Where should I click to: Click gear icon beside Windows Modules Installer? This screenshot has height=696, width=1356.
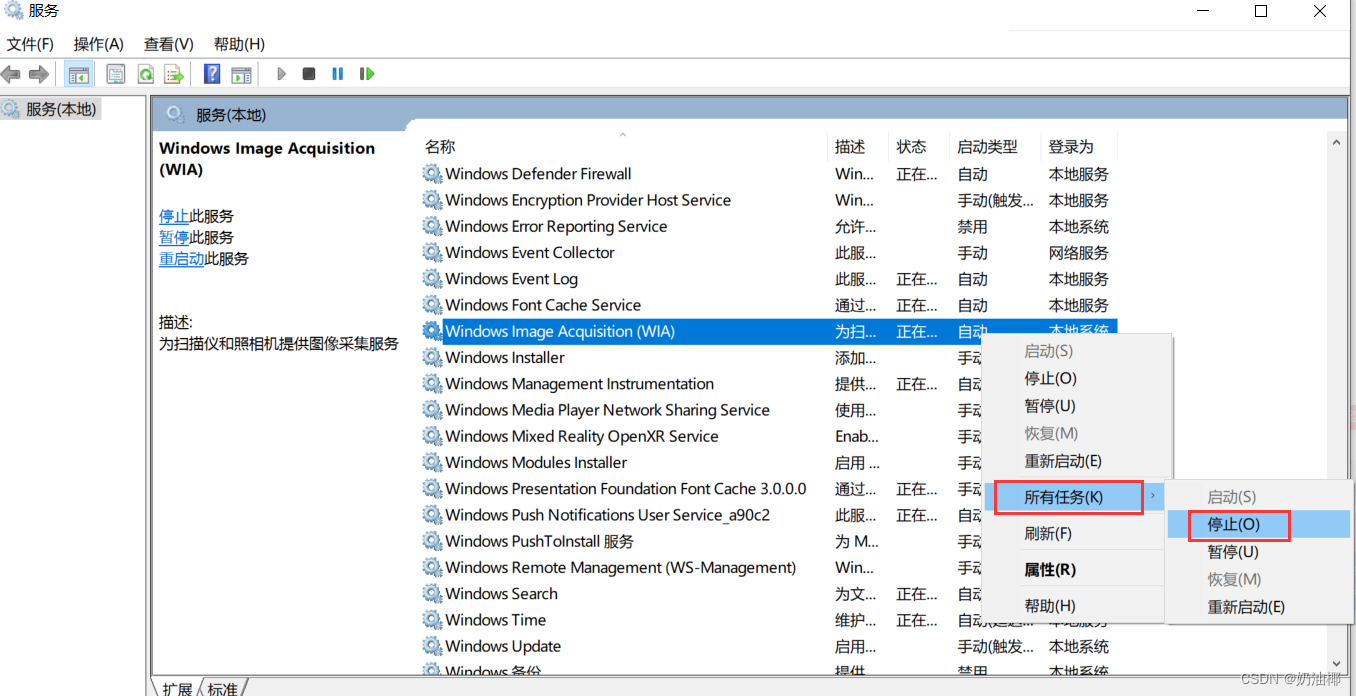click(x=432, y=462)
